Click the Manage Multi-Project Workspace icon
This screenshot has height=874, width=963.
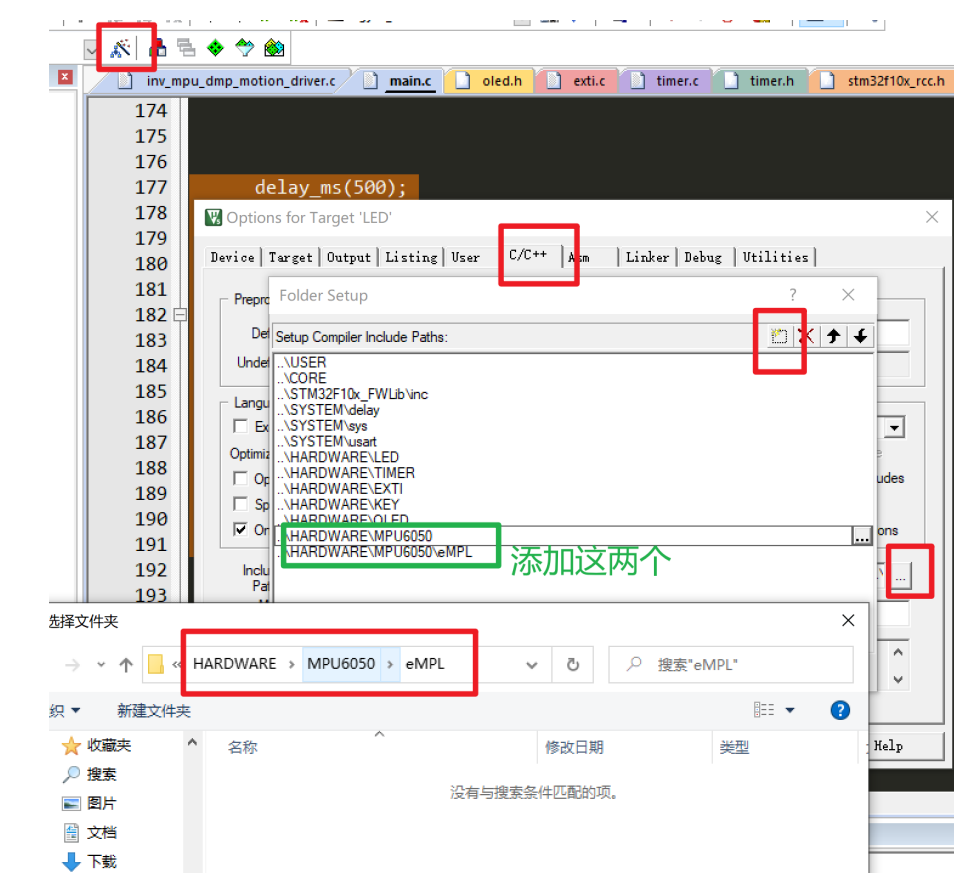point(185,48)
